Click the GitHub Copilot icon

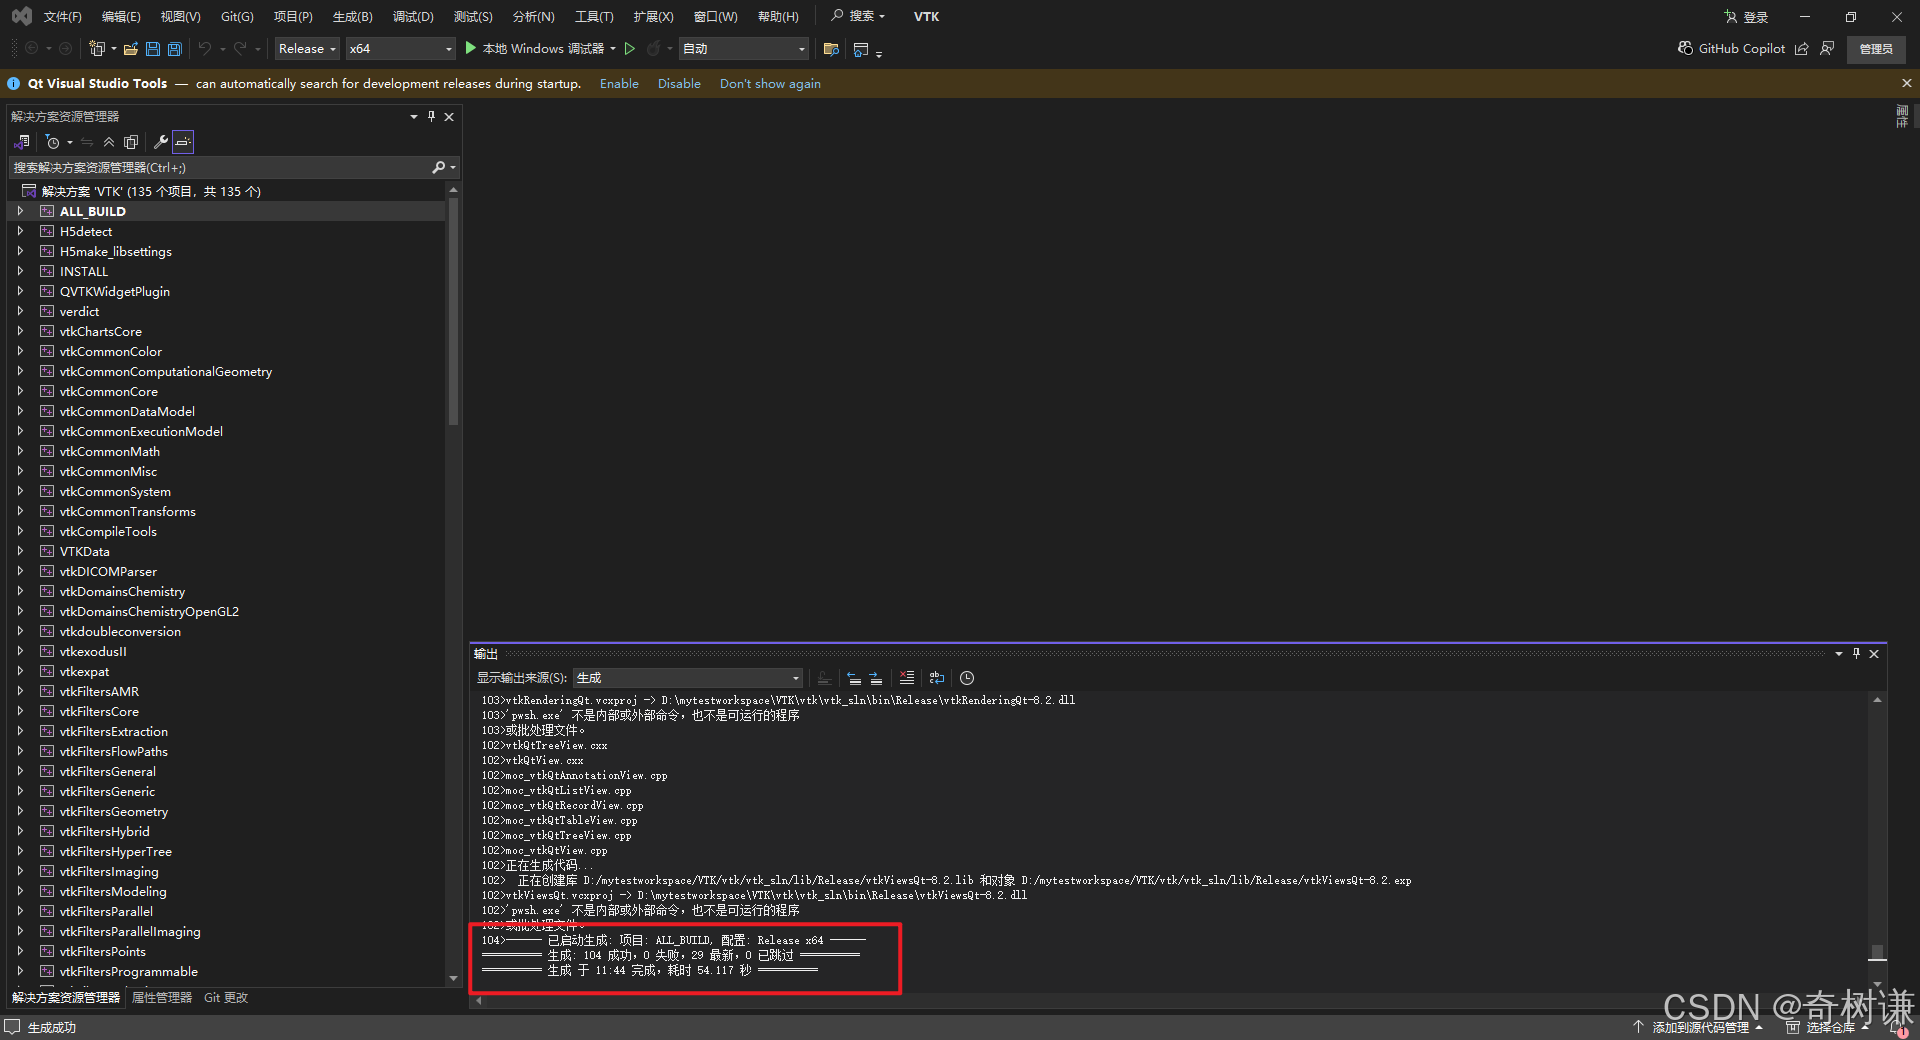pos(1686,48)
